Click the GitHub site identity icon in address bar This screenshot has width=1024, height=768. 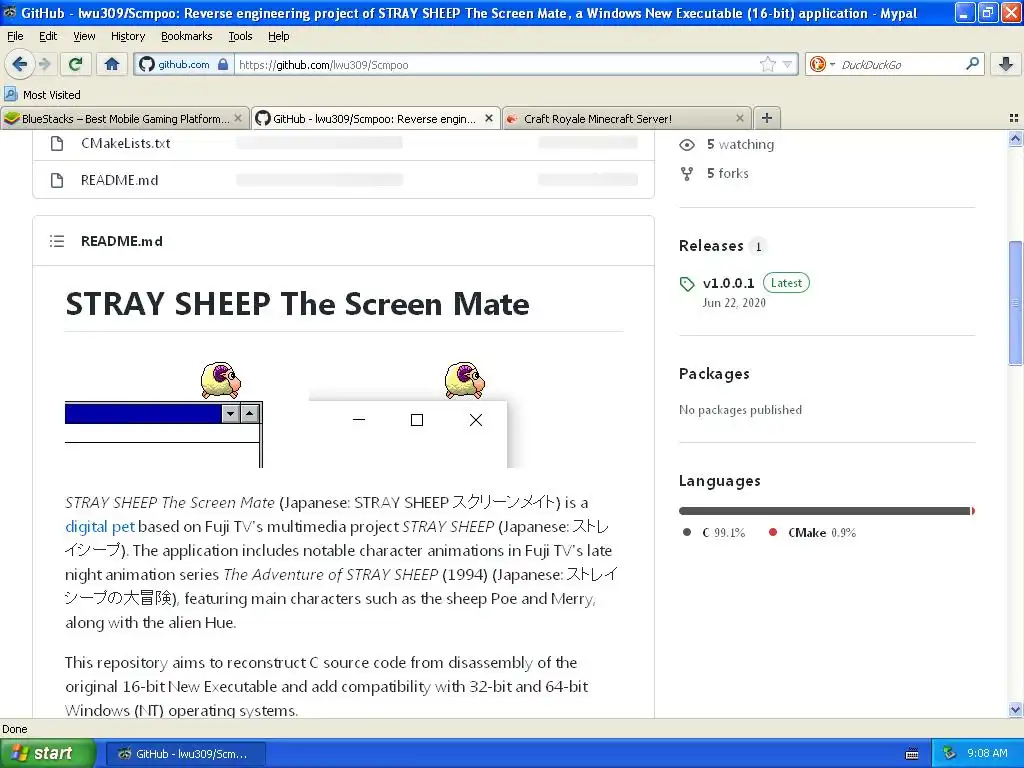pyautogui.click(x=147, y=64)
